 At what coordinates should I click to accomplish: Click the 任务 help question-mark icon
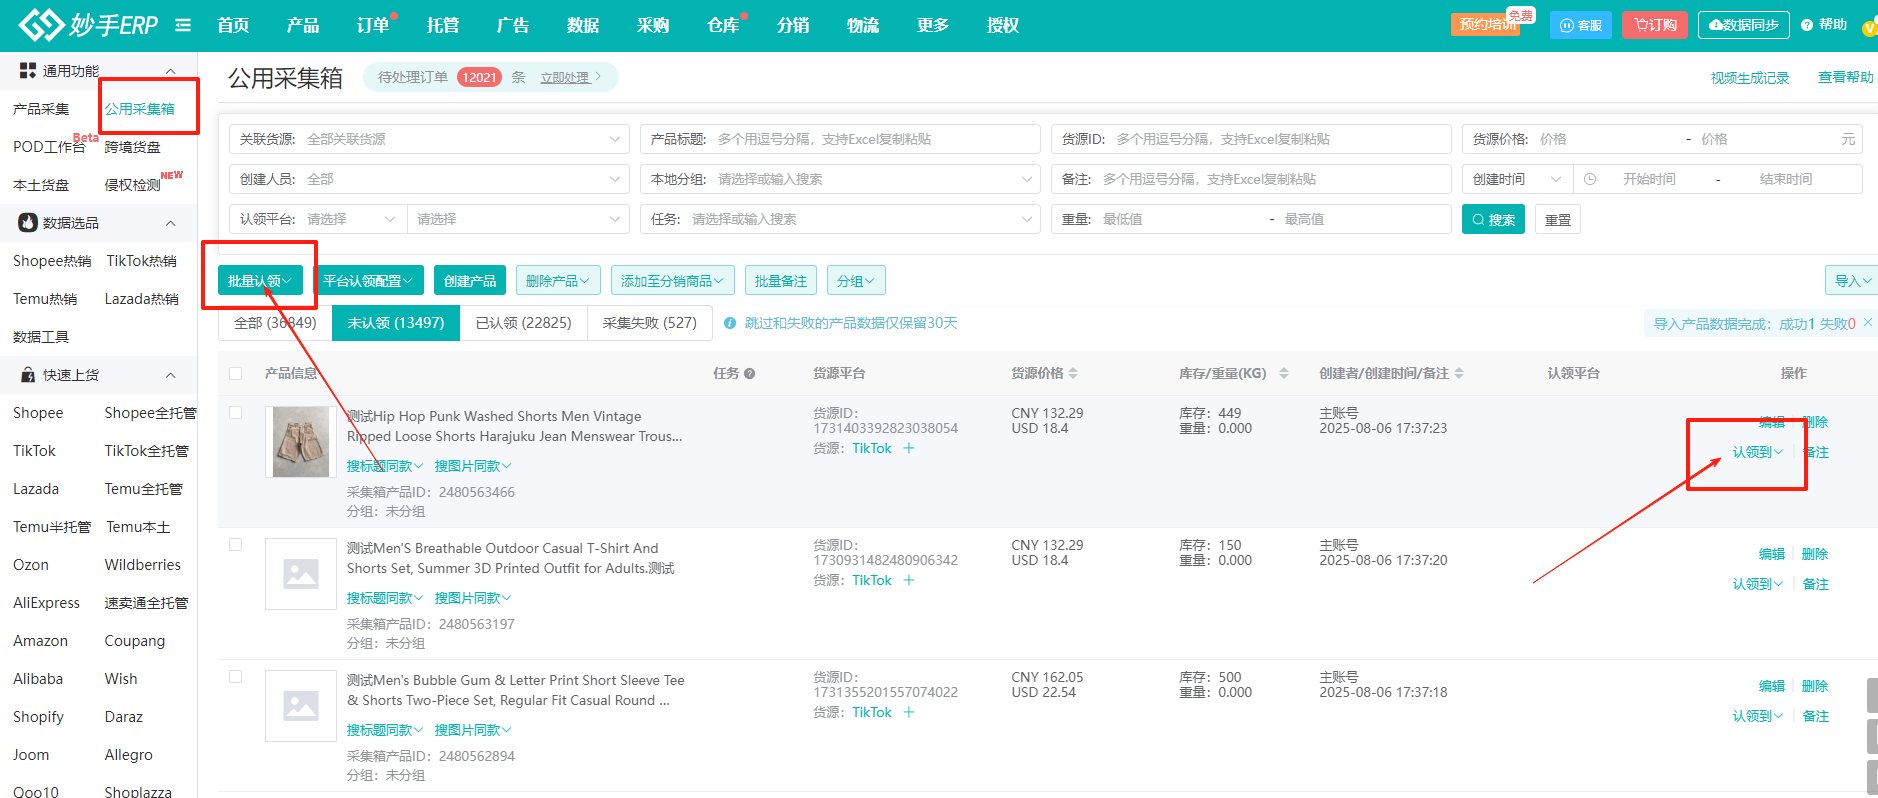point(750,373)
